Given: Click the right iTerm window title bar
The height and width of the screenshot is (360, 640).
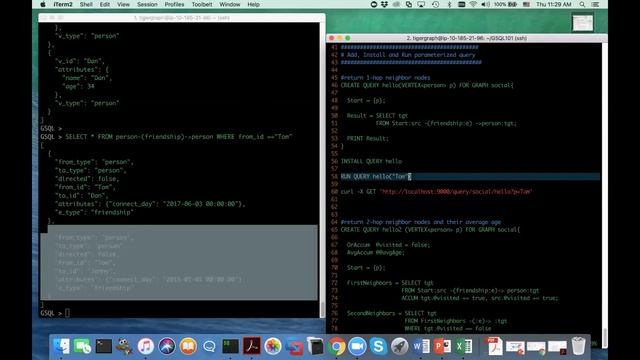Looking at the screenshot, I should tap(467, 38).
